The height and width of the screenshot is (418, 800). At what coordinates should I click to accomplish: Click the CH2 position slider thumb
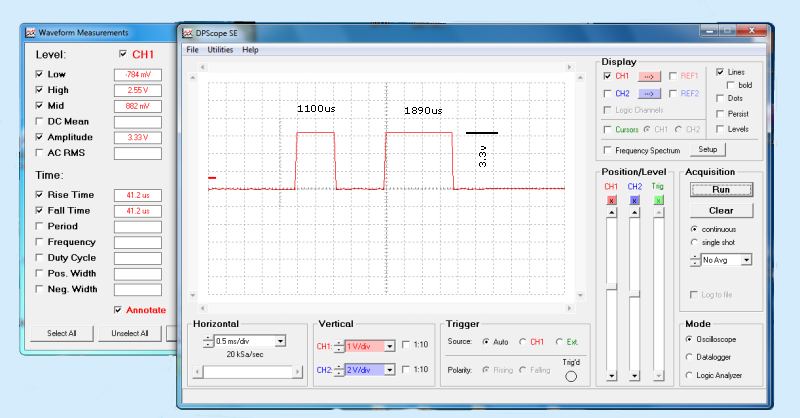coord(634,294)
